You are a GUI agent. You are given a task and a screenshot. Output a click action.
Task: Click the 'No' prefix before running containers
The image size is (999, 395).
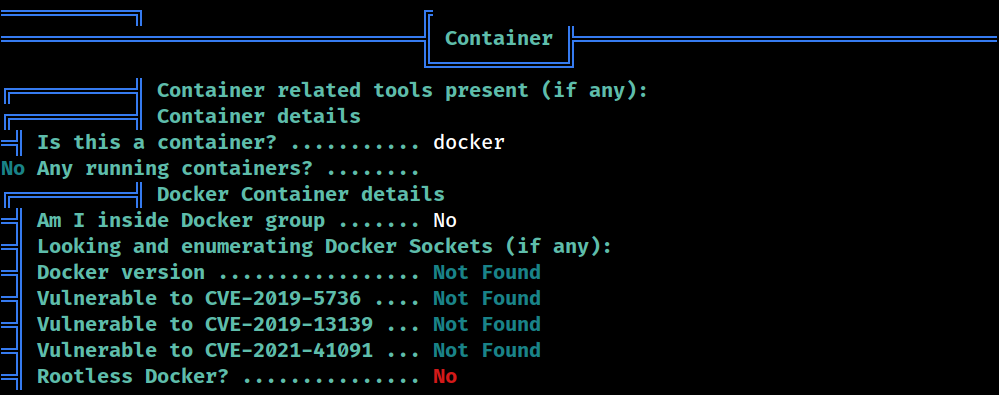(x=13, y=169)
